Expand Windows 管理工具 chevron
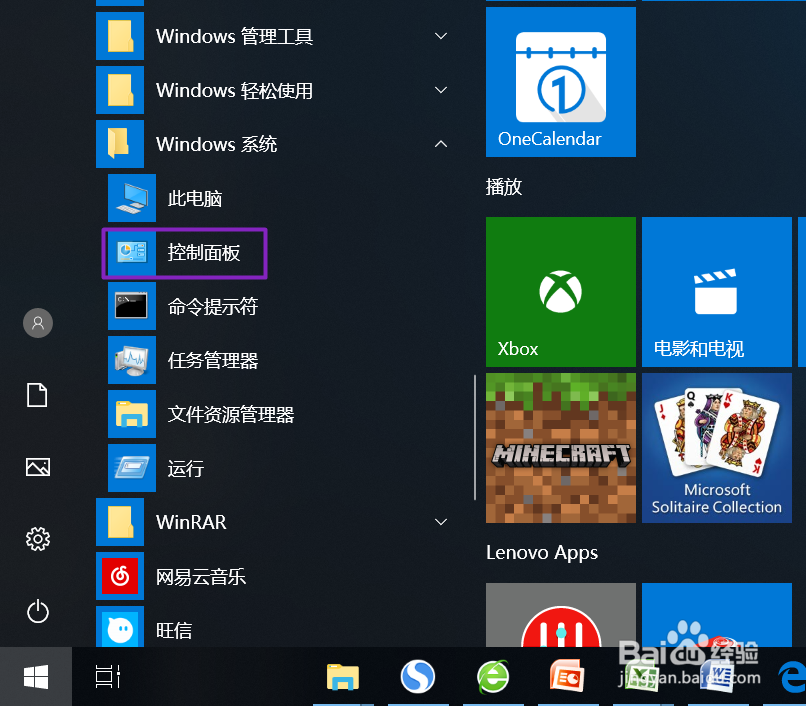Screen dimensions: 806x706 441,36
